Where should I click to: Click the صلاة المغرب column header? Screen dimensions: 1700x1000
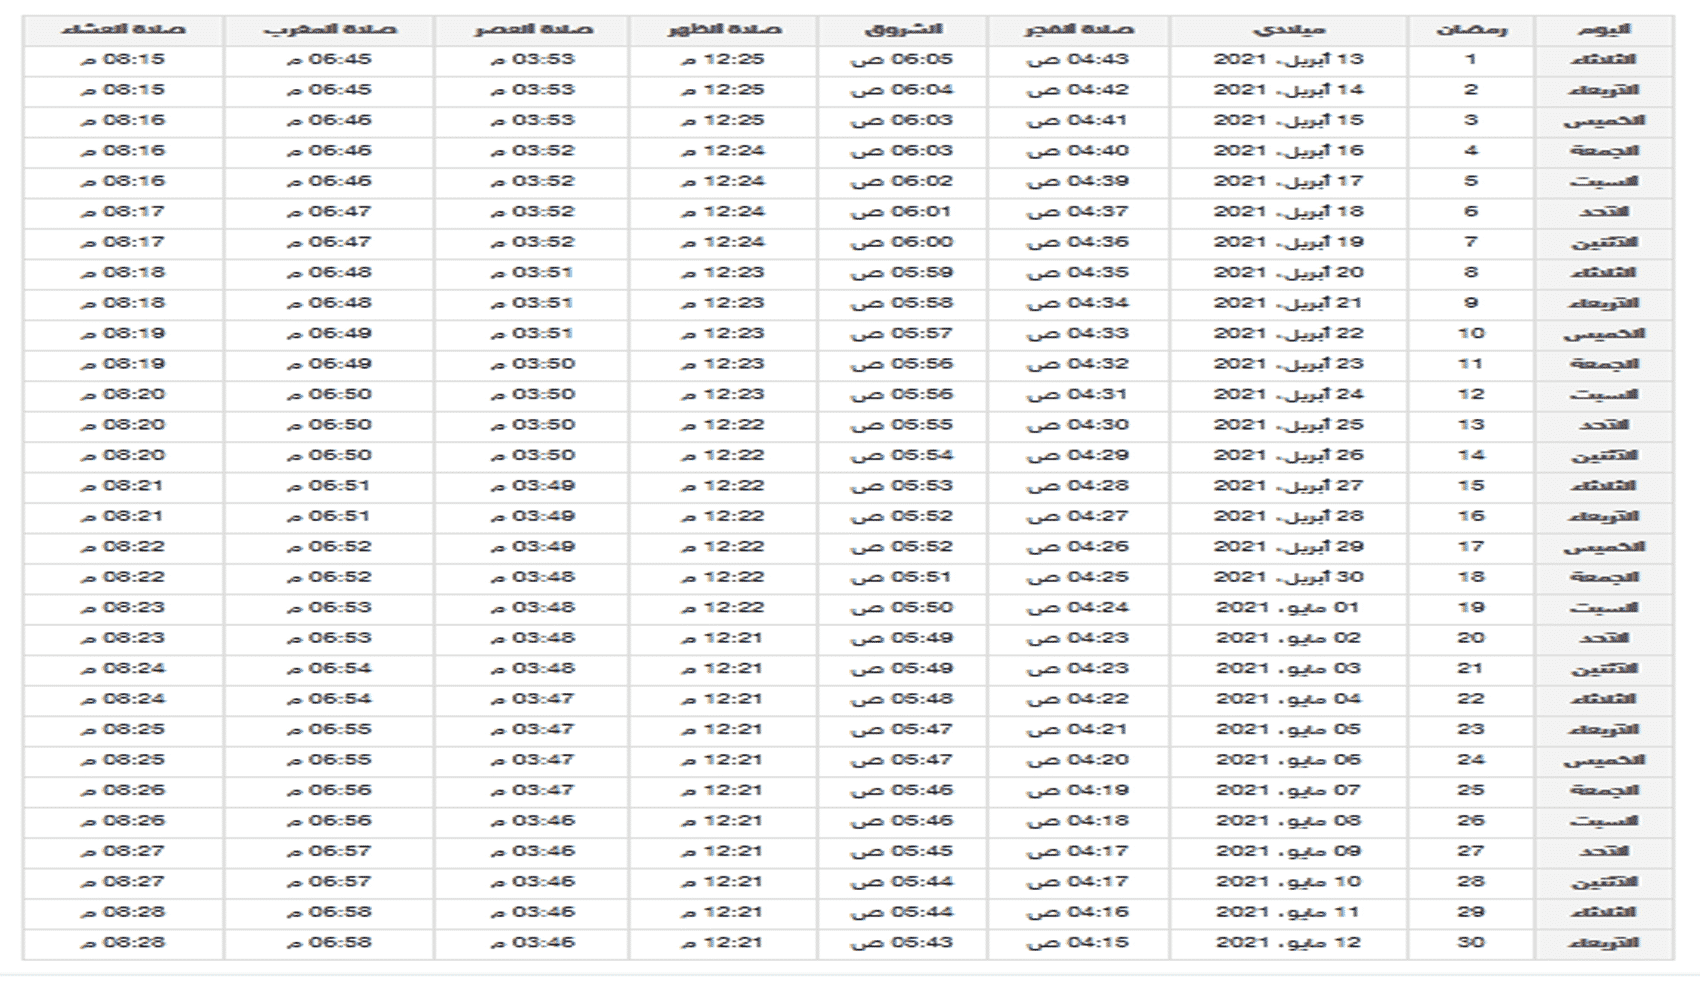click(329, 30)
